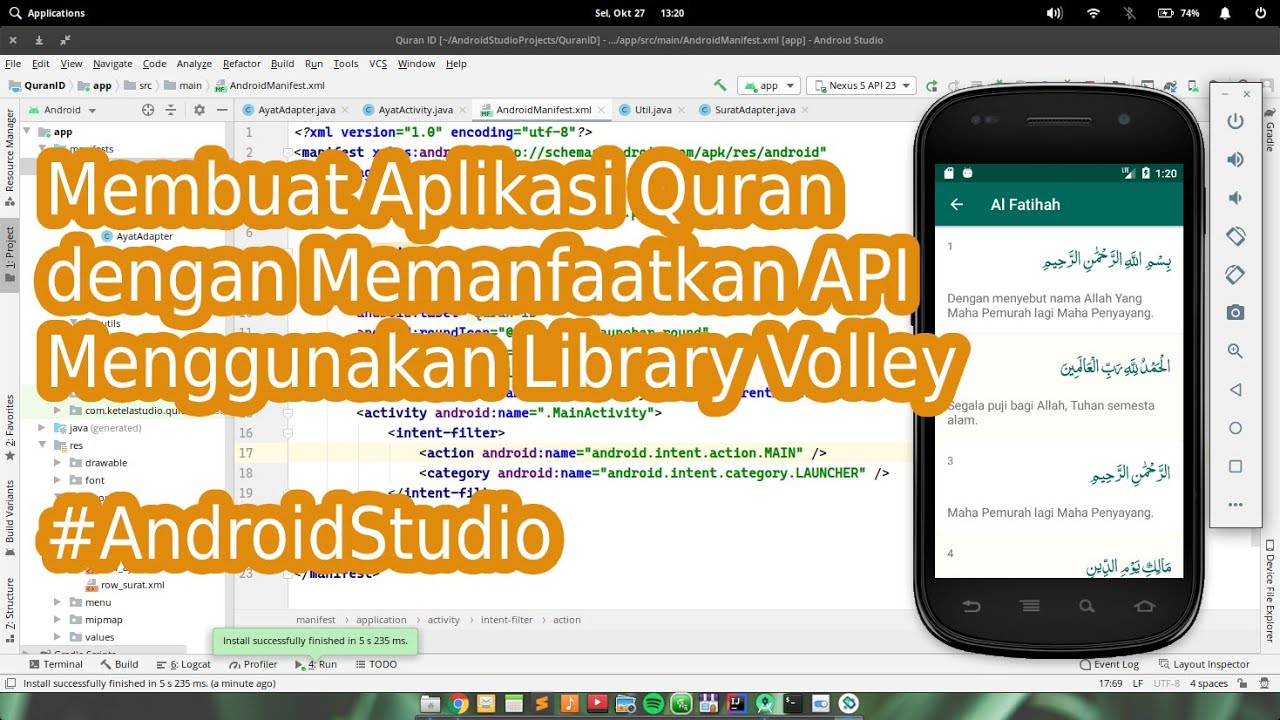
Task: Click emulator volume down icon
Action: pyautogui.click(x=1235, y=198)
